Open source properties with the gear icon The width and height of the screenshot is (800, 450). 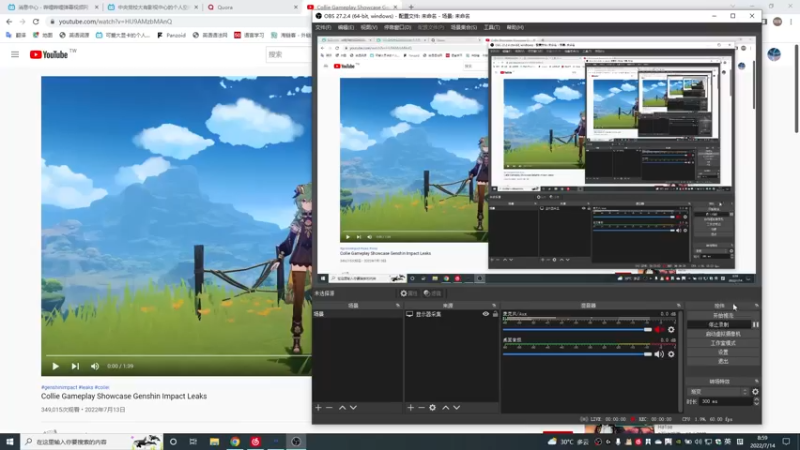433,408
